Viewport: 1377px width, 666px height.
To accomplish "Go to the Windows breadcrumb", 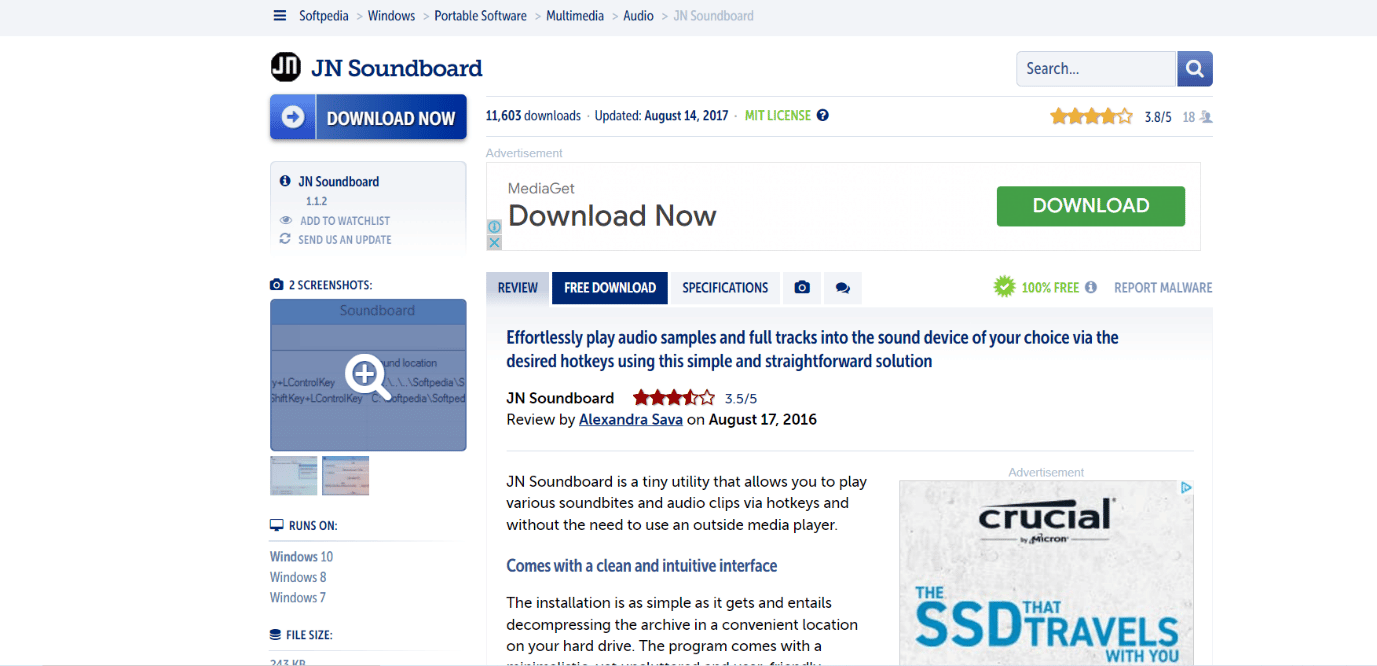I will coord(391,16).
